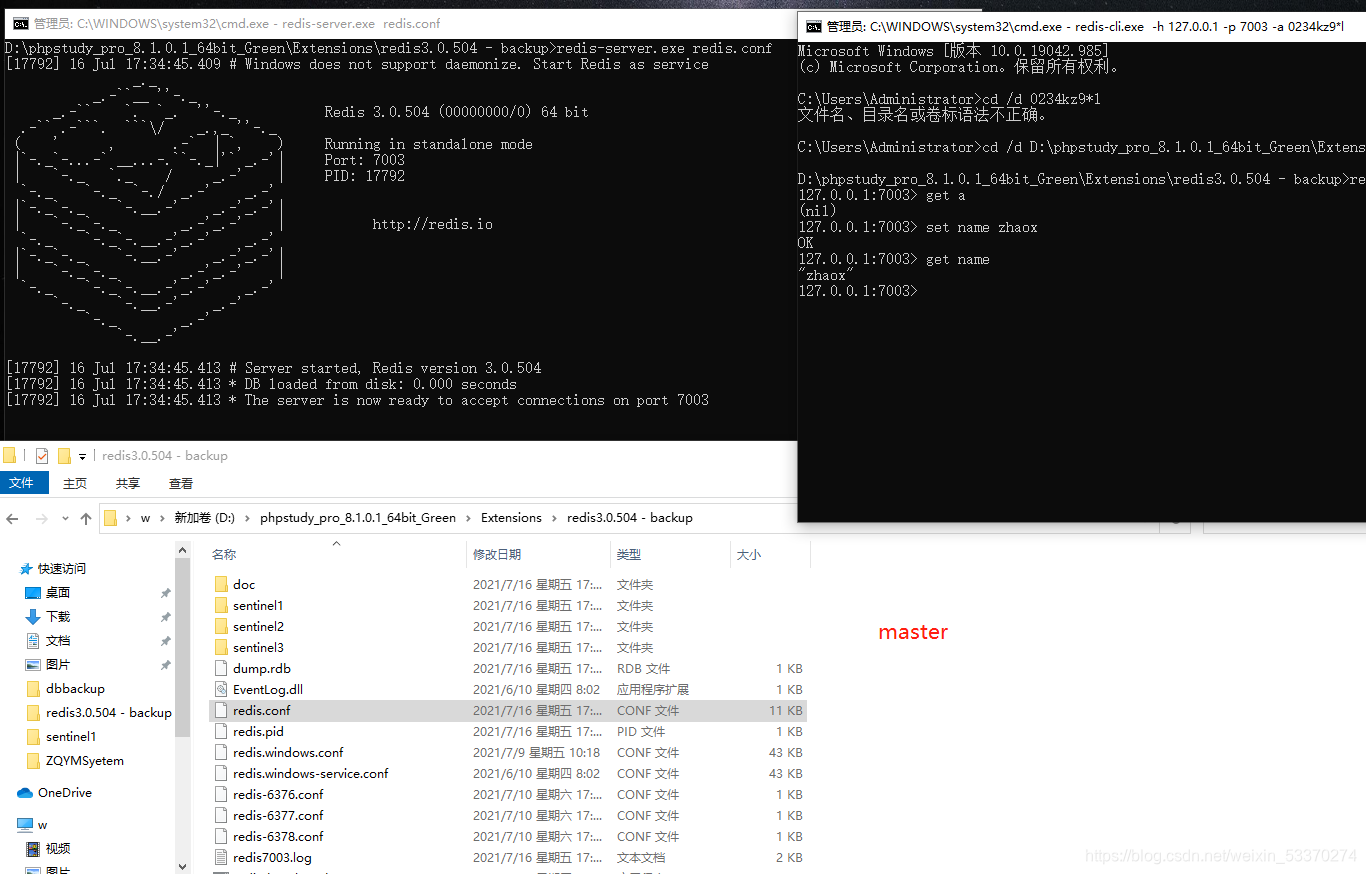Image resolution: width=1366 pixels, height=874 pixels.
Task: Expand the breadcrumb chevron after 新加卷 (D:)
Action: [x=247, y=518]
